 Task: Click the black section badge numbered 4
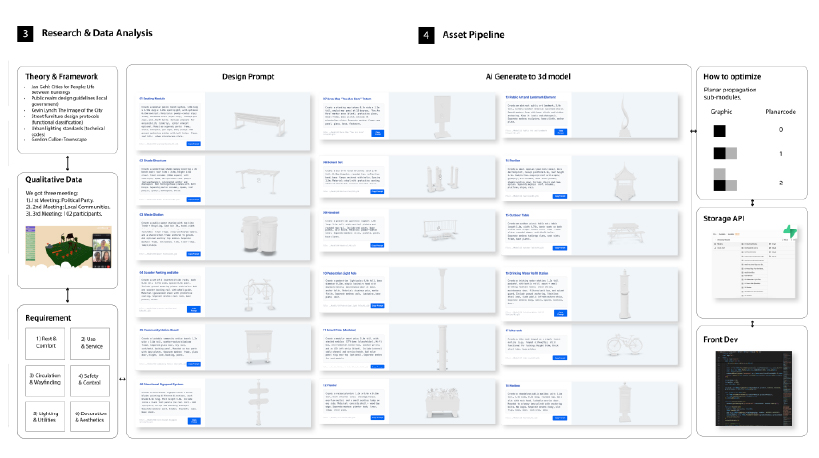pos(426,35)
